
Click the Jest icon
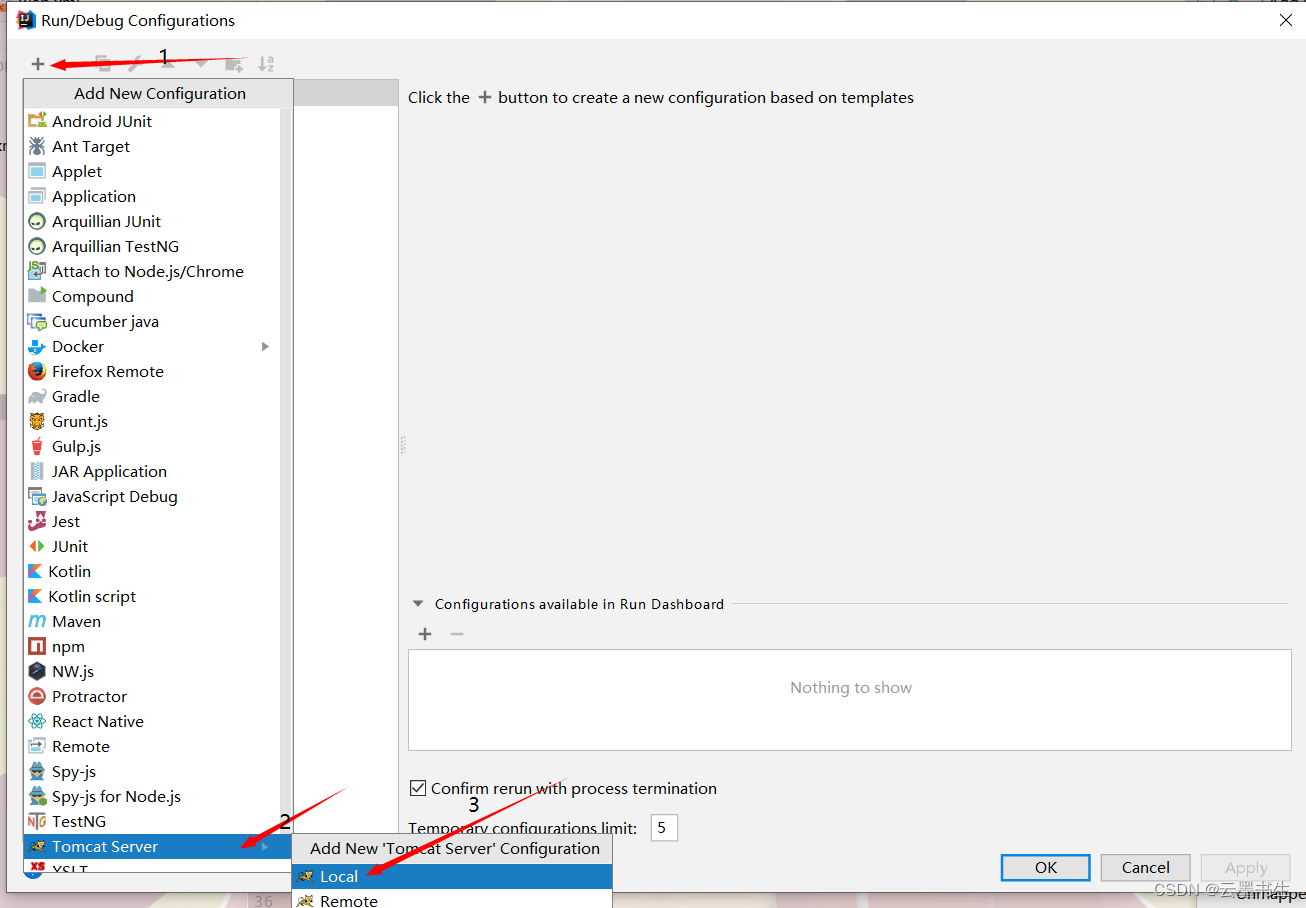[x=37, y=521]
